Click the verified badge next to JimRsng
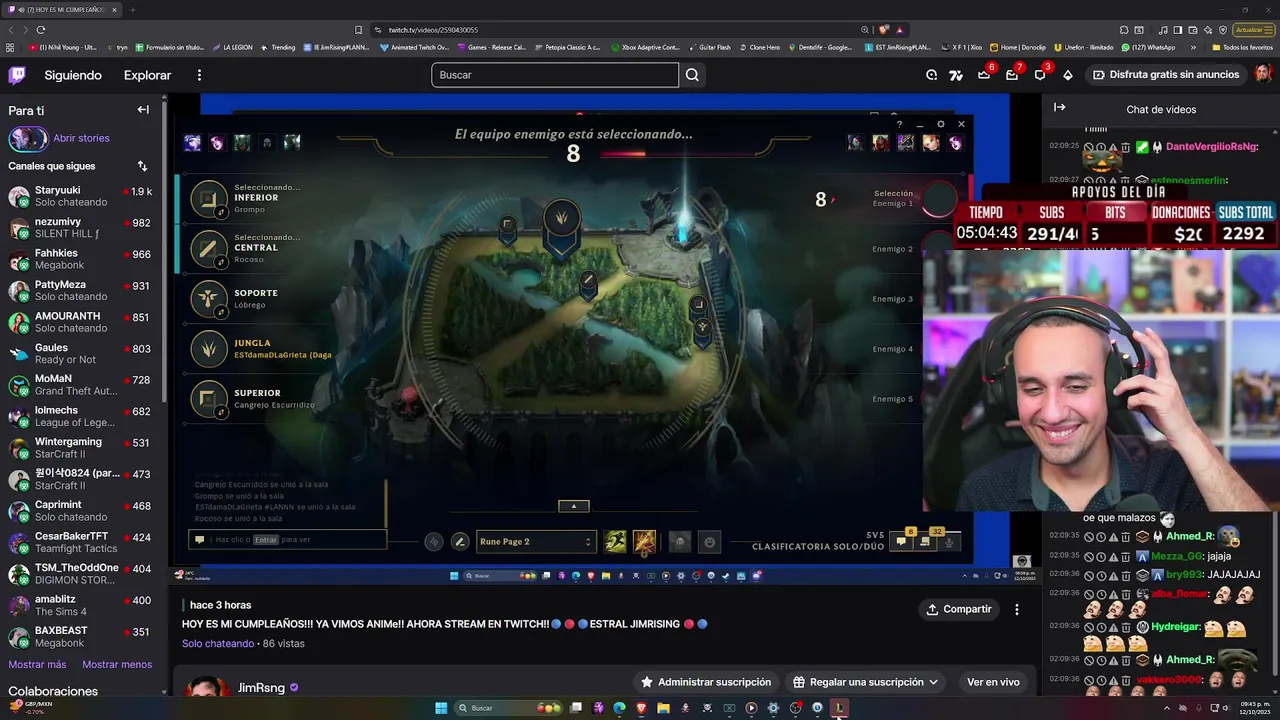Viewport: 1280px width, 720px height. click(x=293, y=688)
